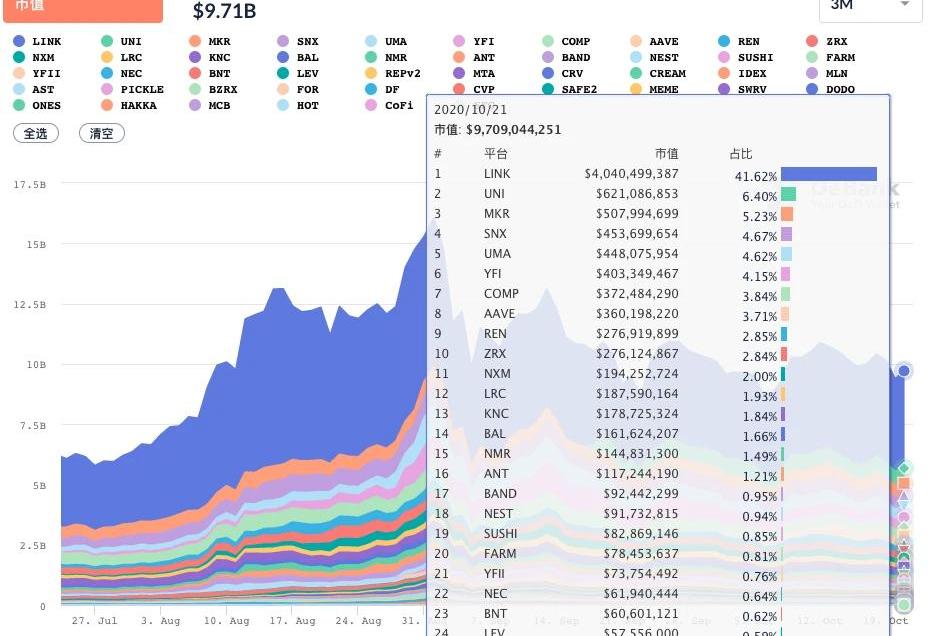Hide the COMP series from chart
The image size is (934, 636).
click(x=575, y=42)
